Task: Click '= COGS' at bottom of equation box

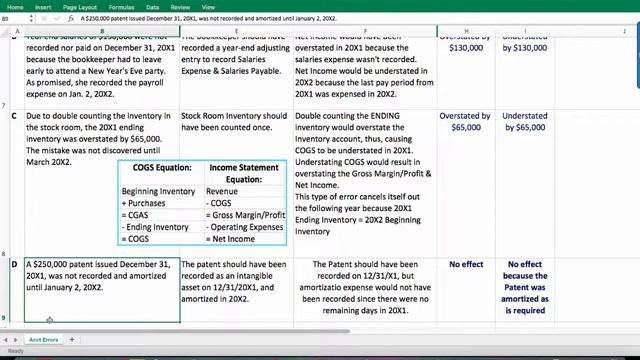Action: tap(135, 239)
